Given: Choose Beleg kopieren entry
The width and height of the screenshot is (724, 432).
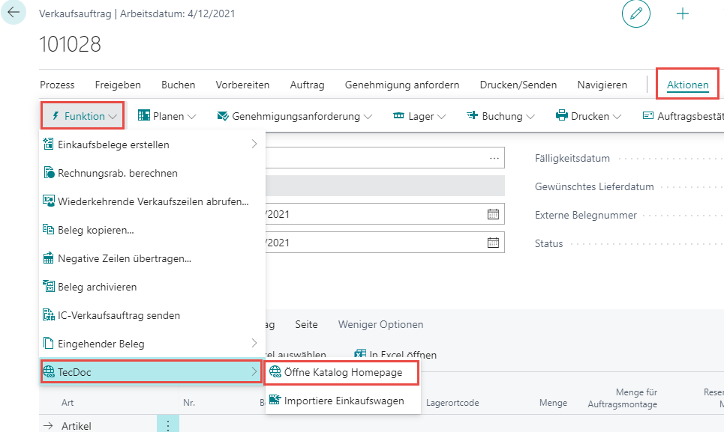Looking at the screenshot, I should [152, 230].
